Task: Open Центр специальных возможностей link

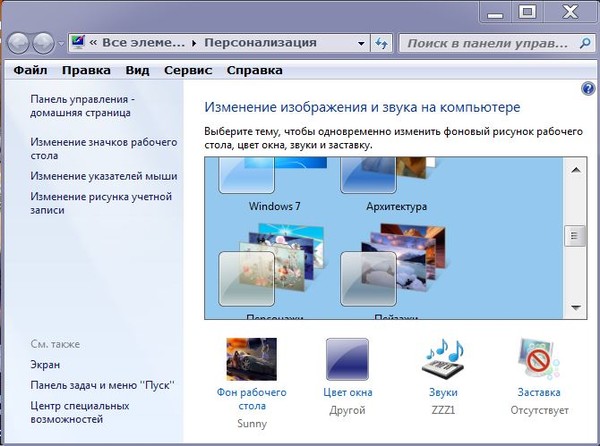Action: tap(80, 412)
